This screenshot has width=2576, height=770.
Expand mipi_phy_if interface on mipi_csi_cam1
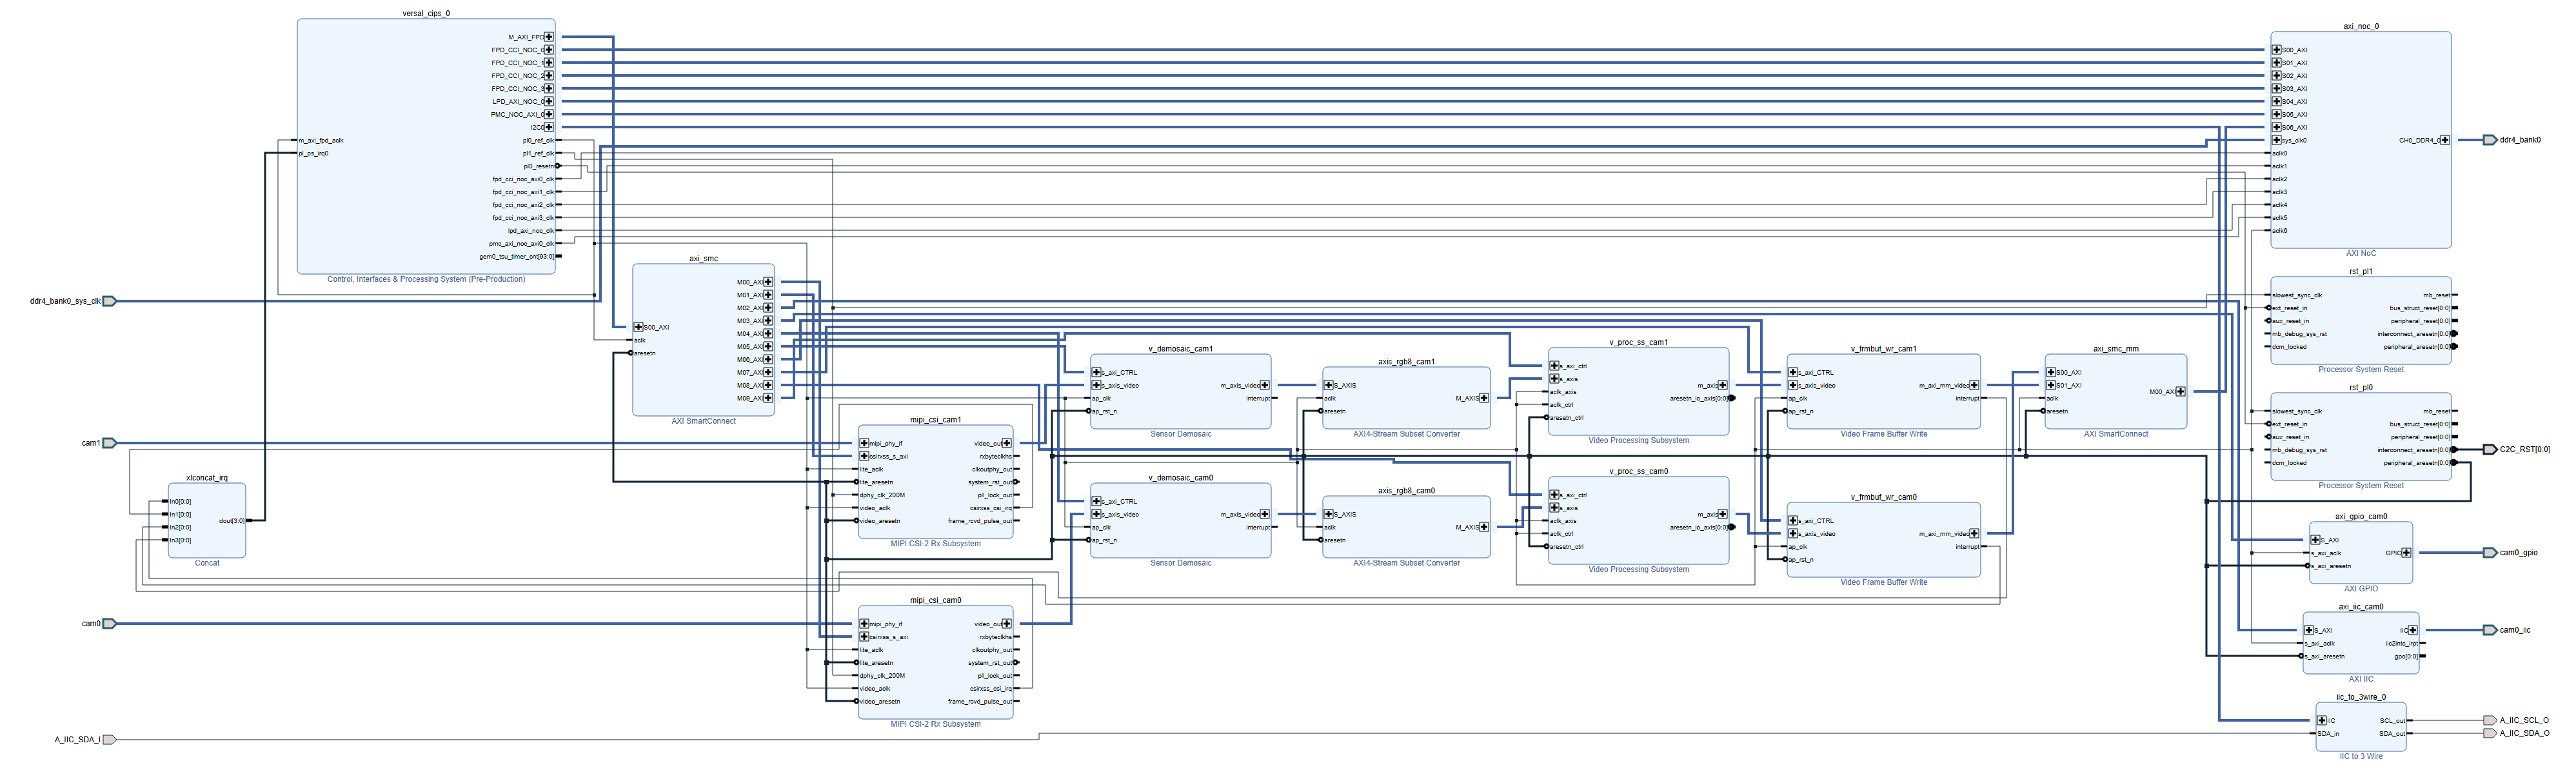coord(864,443)
